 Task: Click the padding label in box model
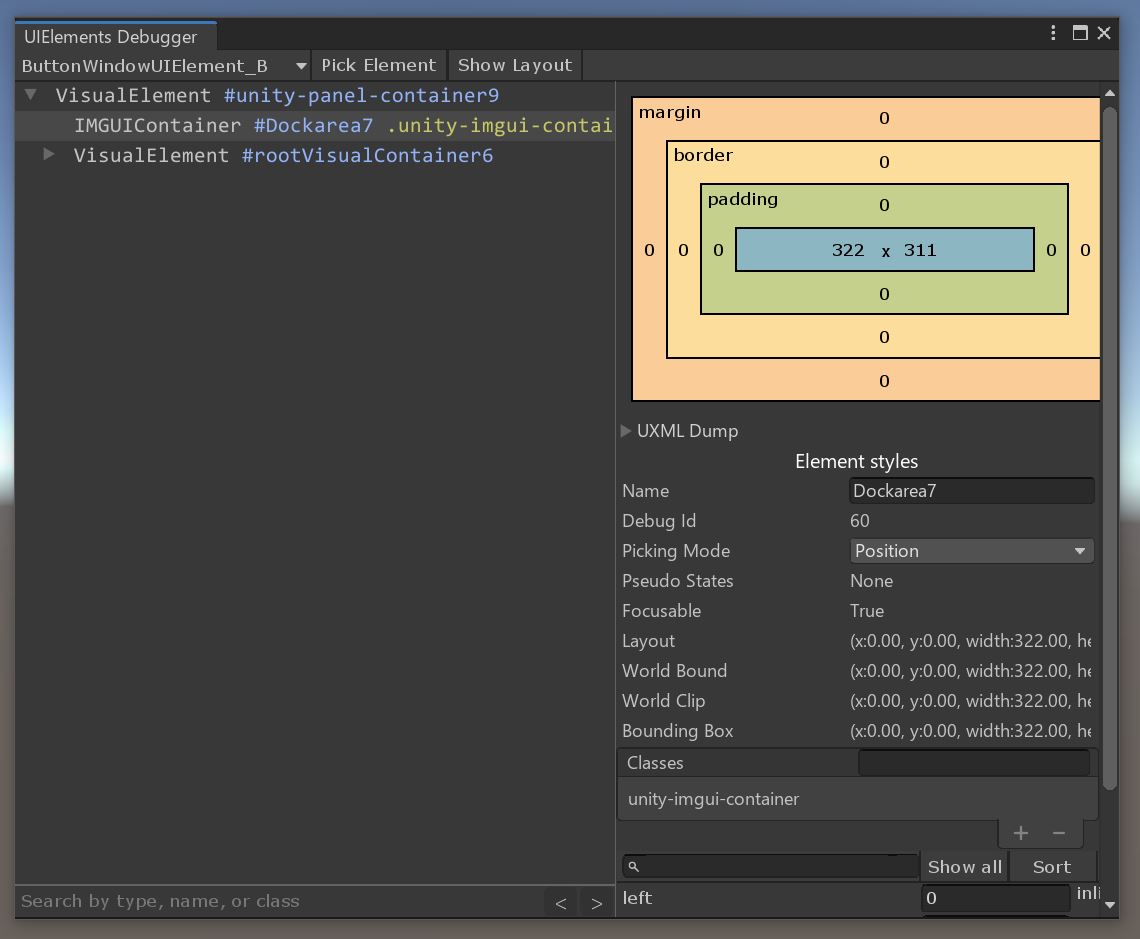[742, 199]
